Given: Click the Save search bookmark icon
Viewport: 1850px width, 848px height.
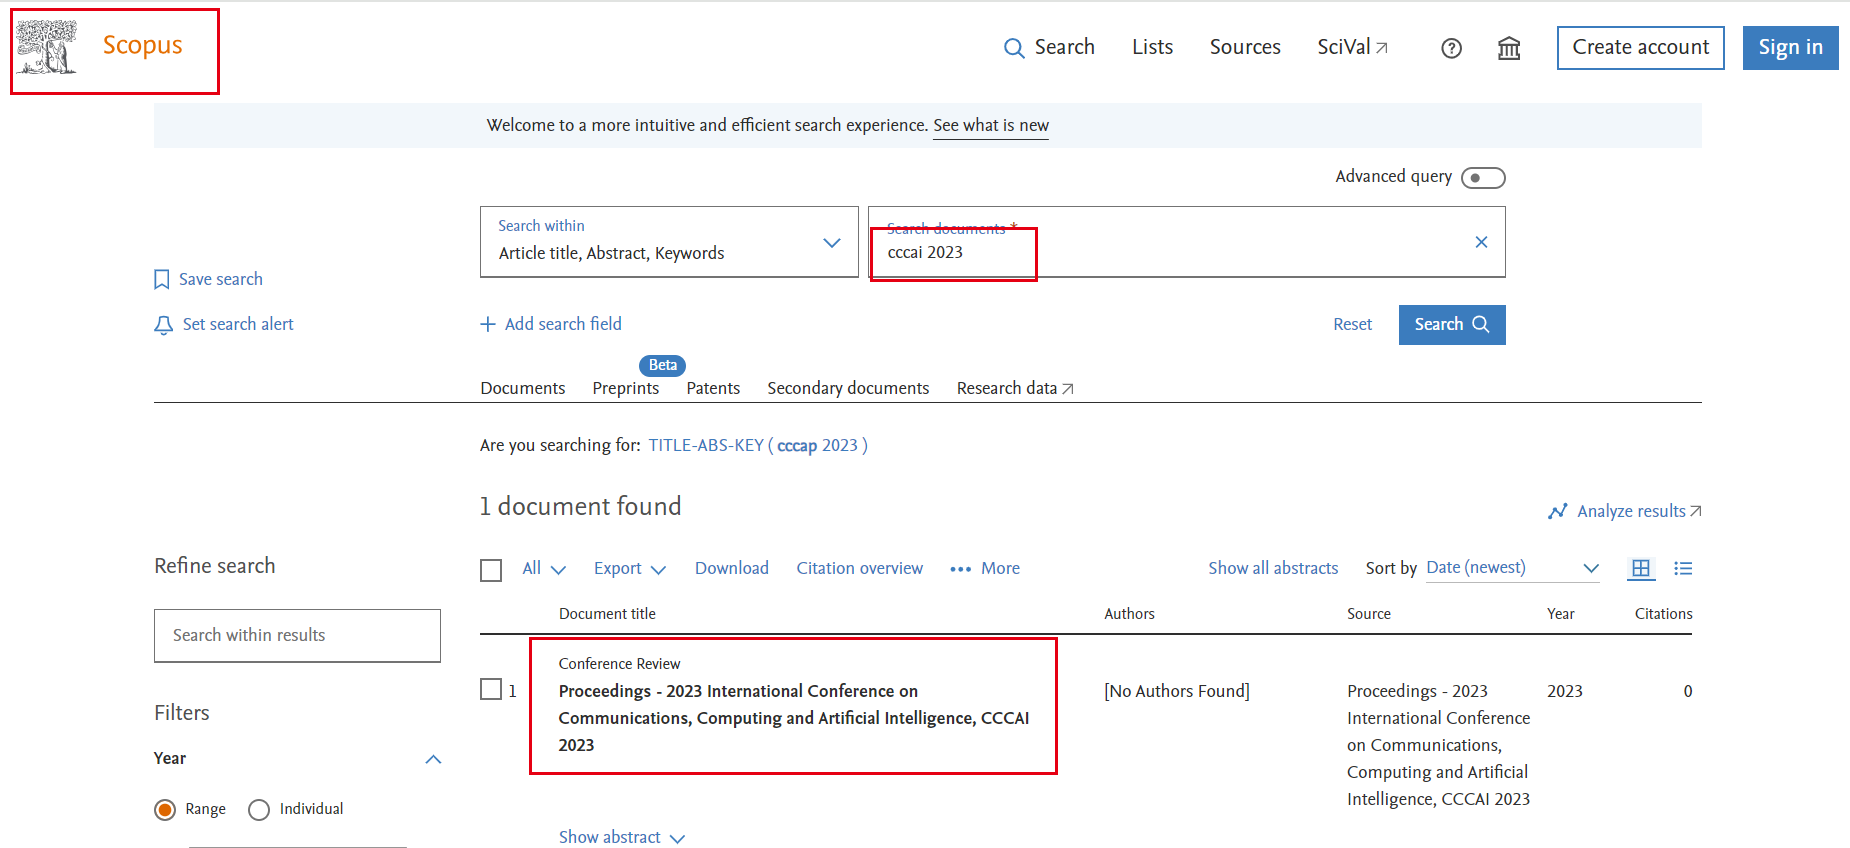Looking at the screenshot, I should click(162, 279).
